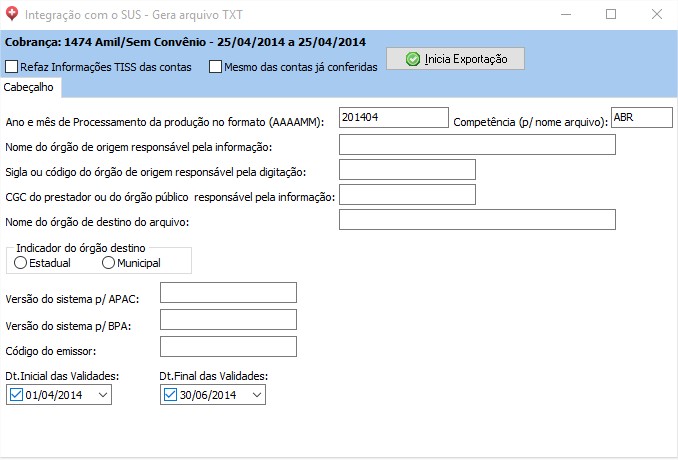Check Mesmo das contas já conferidas option
Screen dimensions: 678x460
coord(215,67)
